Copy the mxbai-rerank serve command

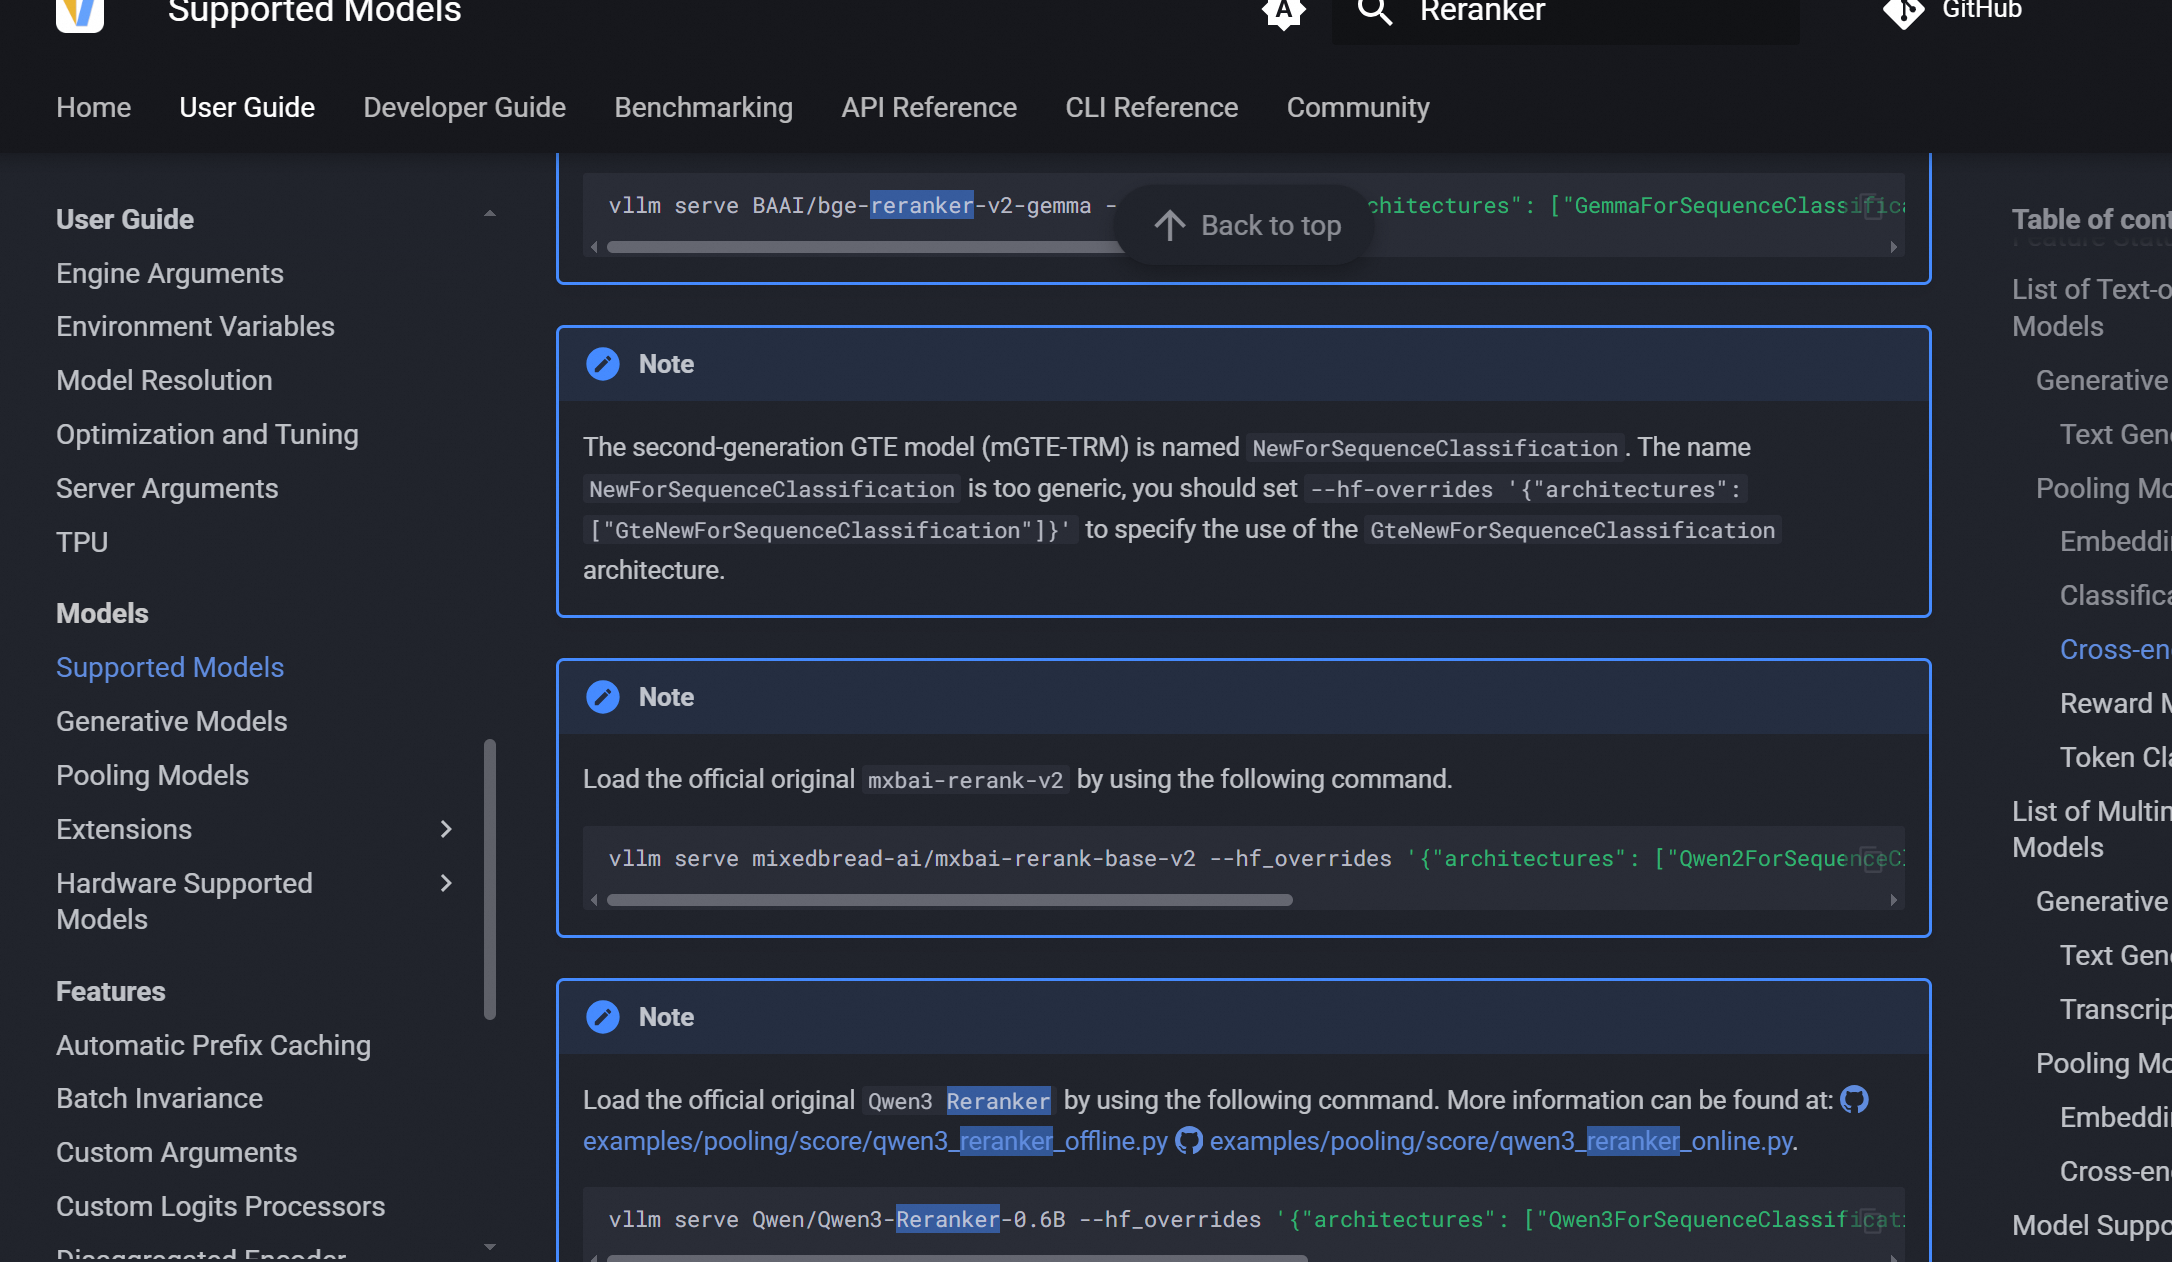tap(1872, 859)
